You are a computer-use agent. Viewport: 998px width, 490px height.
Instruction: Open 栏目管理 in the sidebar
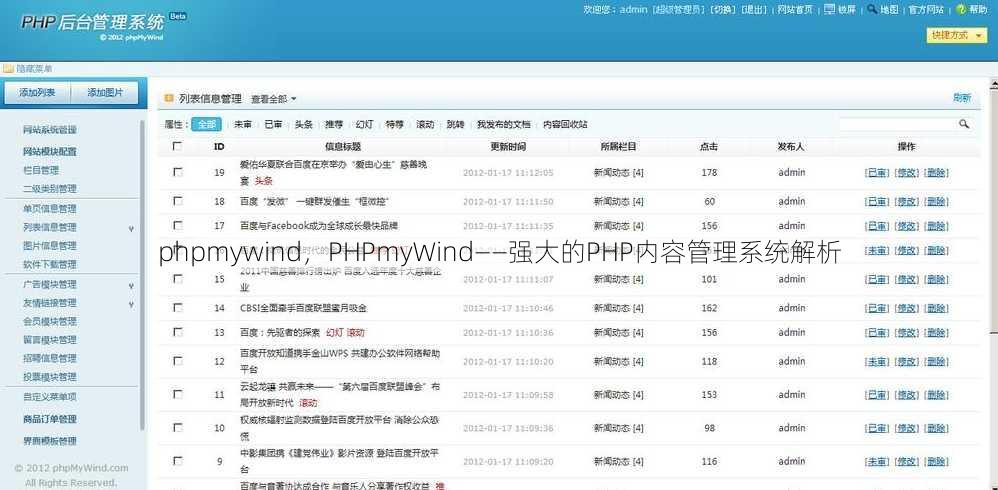click(x=41, y=171)
